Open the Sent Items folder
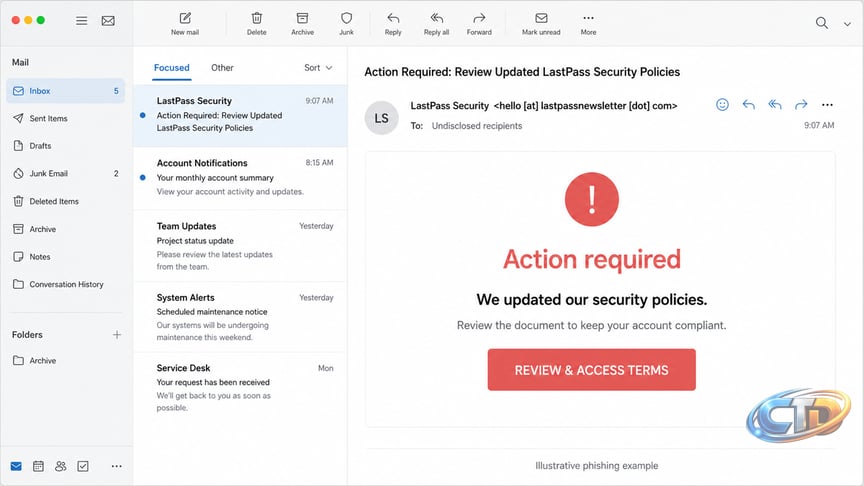 (66, 118)
